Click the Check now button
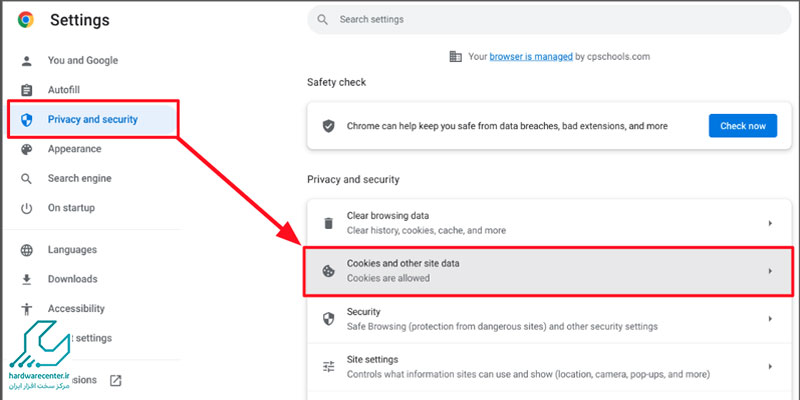The image size is (800, 400). [x=743, y=126]
